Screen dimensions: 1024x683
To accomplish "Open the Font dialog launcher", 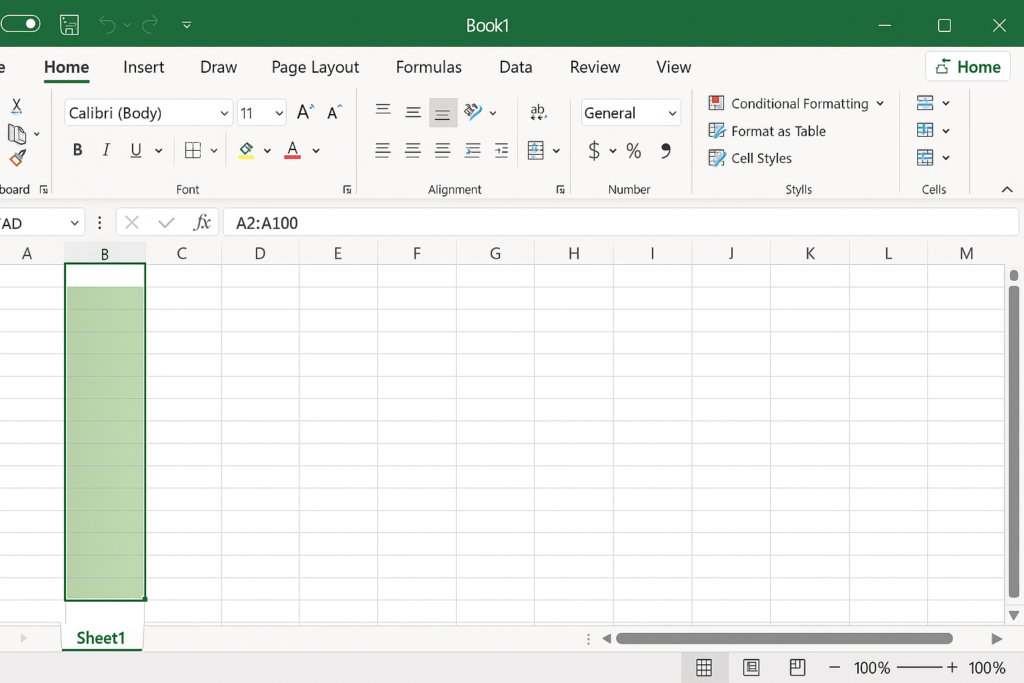I will [x=347, y=189].
